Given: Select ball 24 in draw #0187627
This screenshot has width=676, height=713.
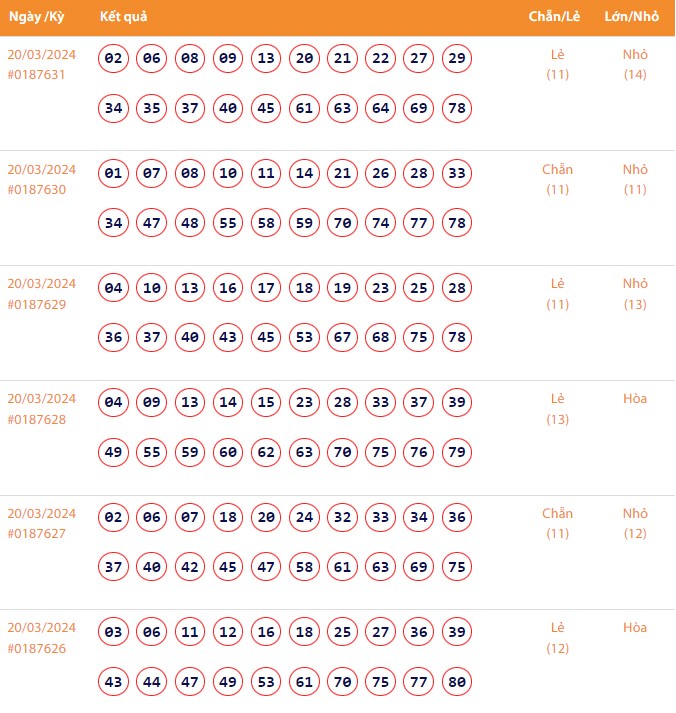Looking at the screenshot, I should 304,518.
